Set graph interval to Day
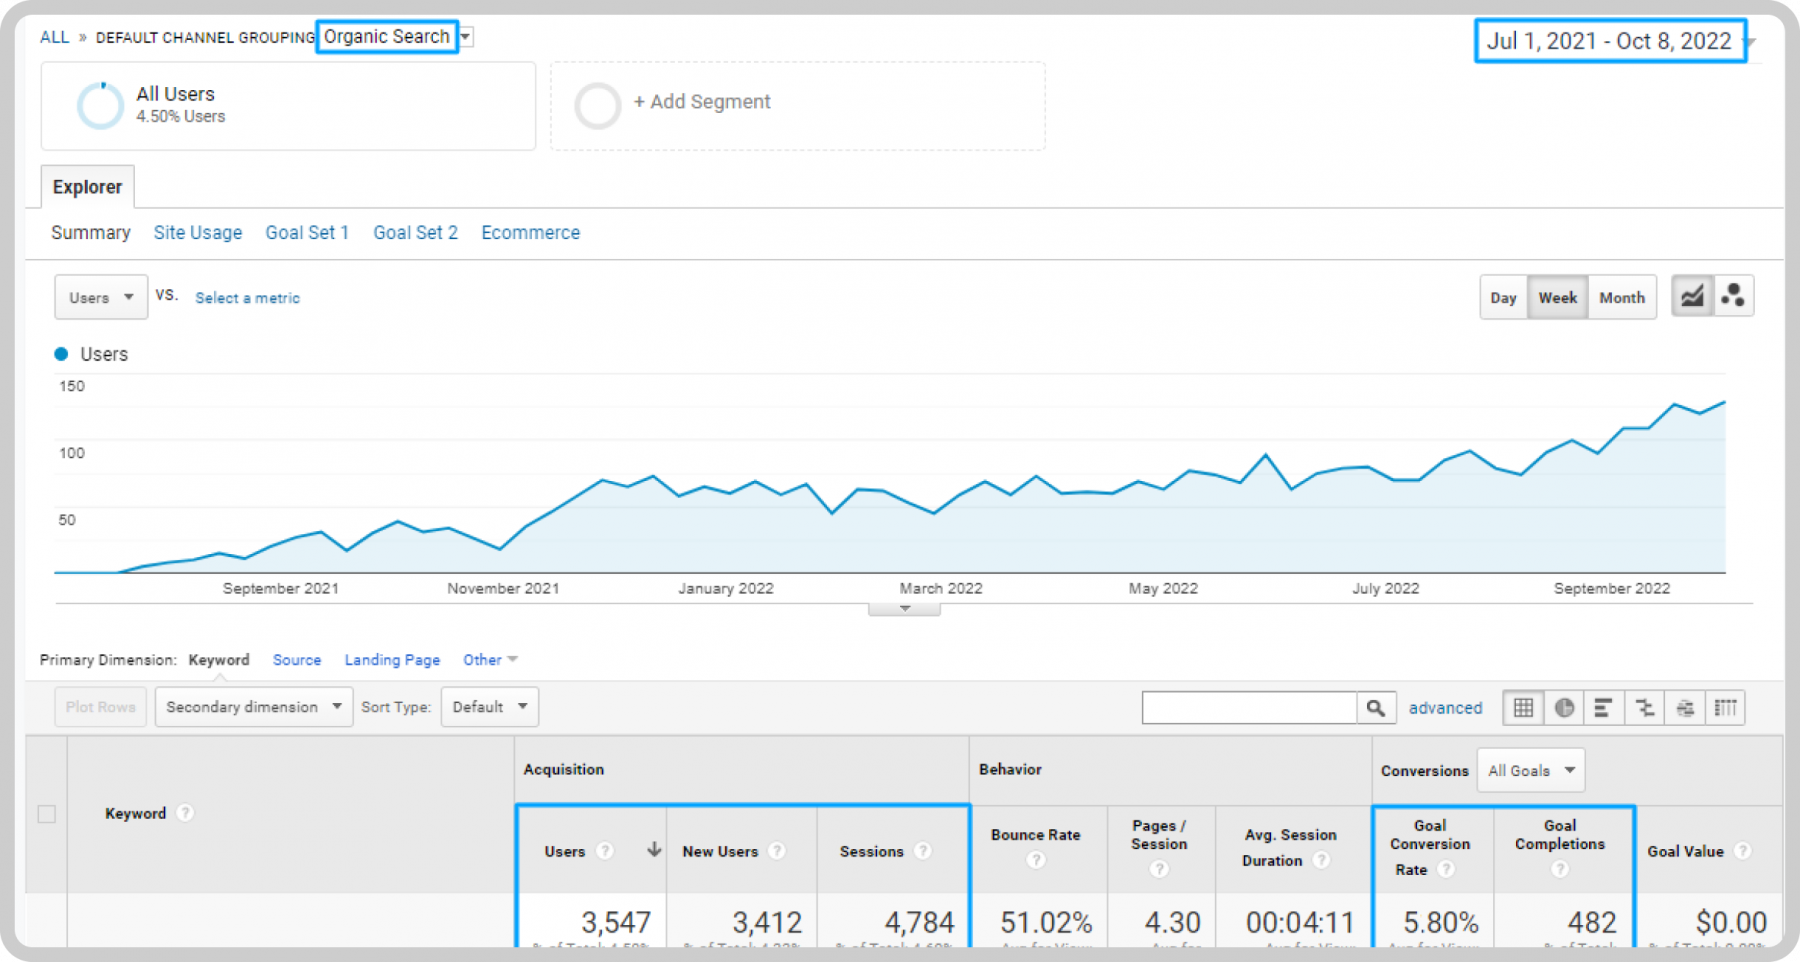This screenshot has height=962, width=1800. 1503,298
